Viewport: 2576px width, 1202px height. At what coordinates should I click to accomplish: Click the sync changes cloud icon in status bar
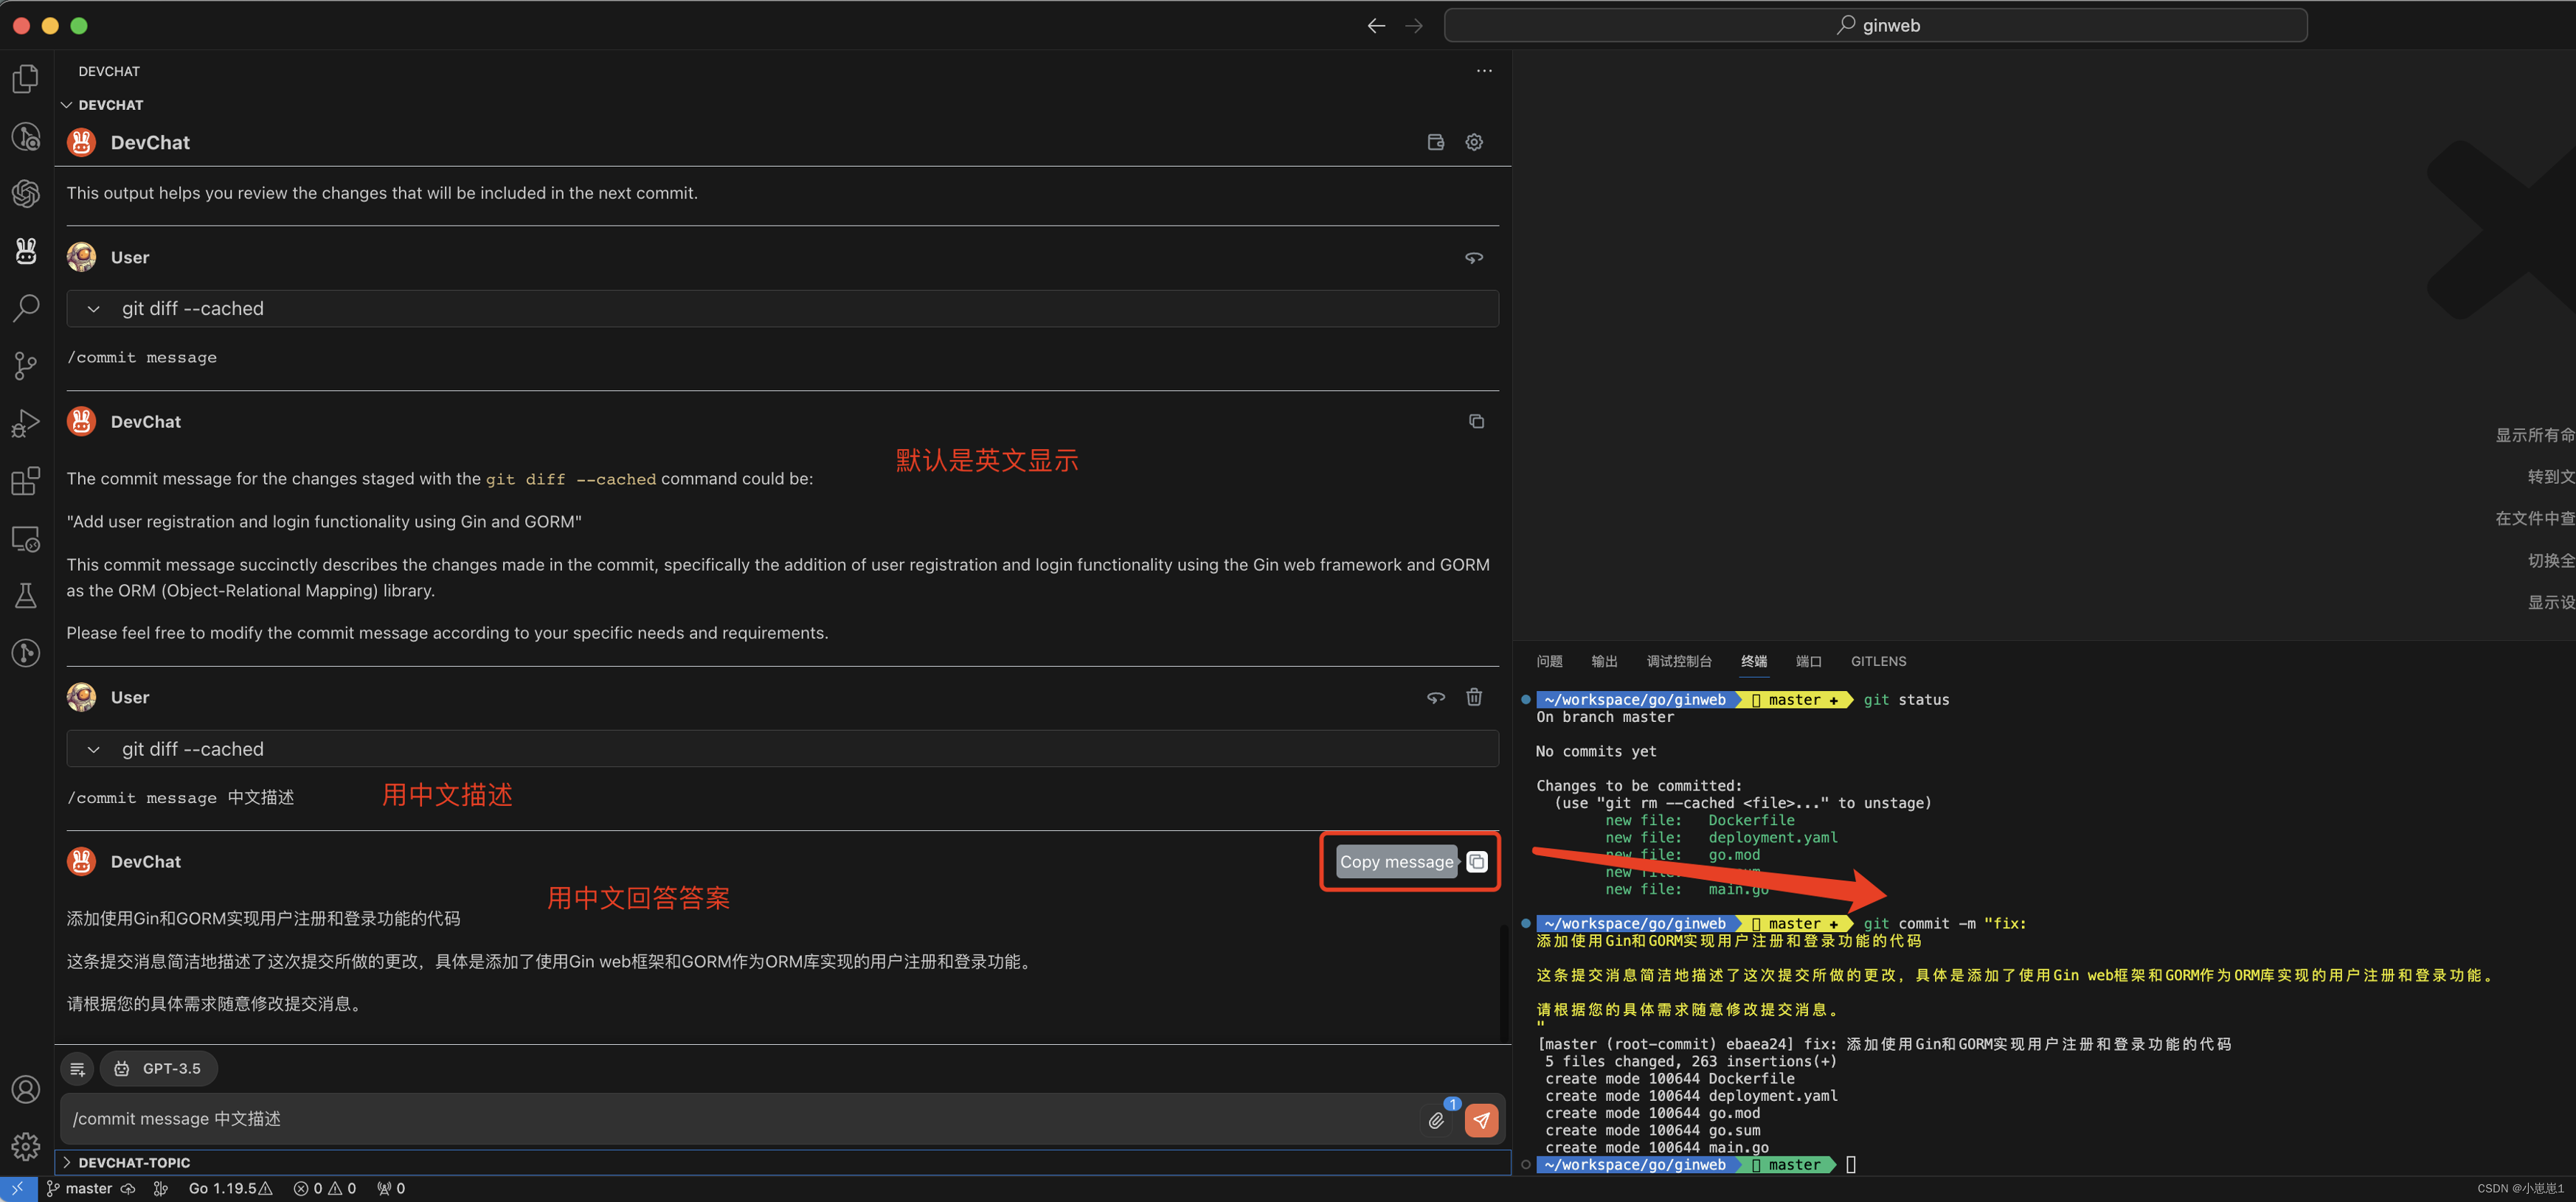coord(128,1189)
